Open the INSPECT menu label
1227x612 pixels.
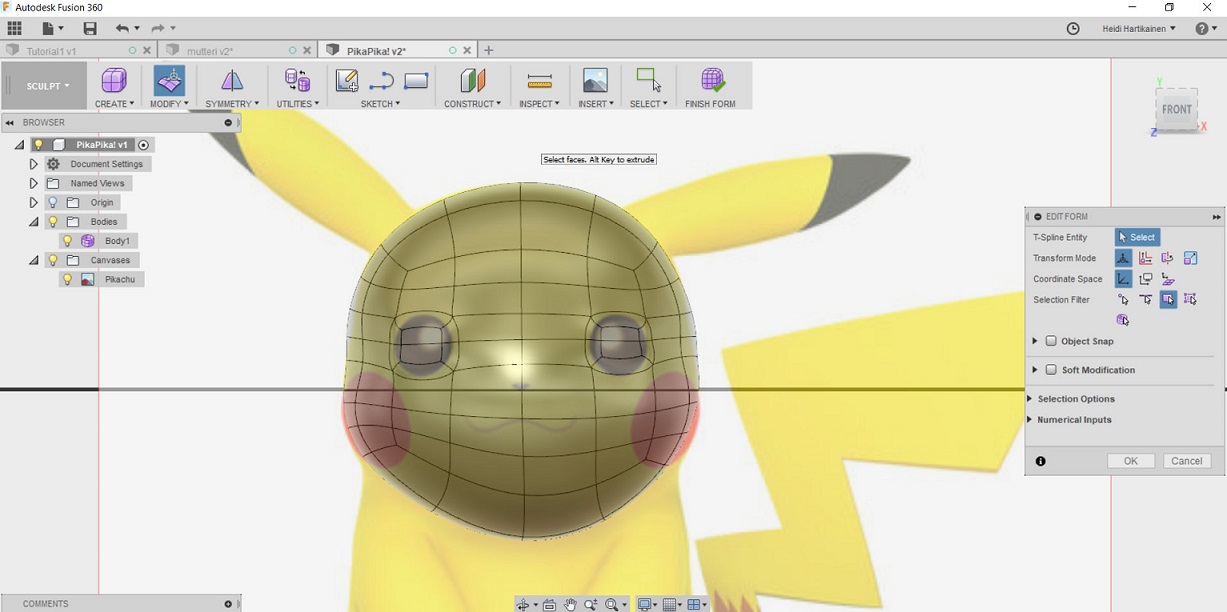pos(539,104)
